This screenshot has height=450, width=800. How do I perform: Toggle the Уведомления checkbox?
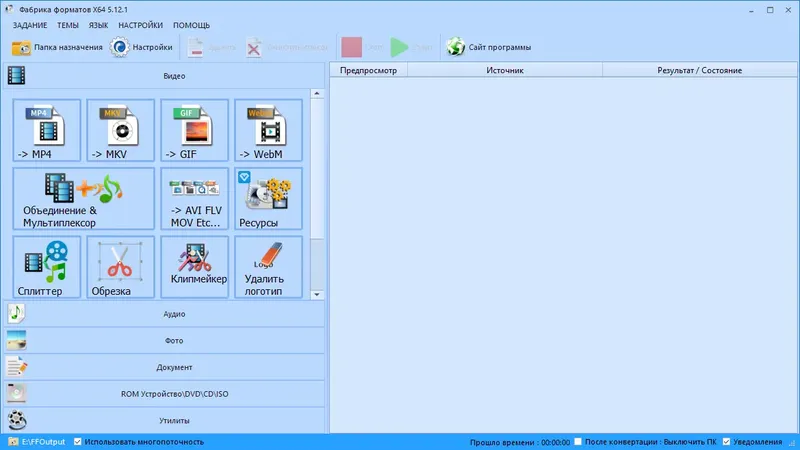(x=726, y=442)
